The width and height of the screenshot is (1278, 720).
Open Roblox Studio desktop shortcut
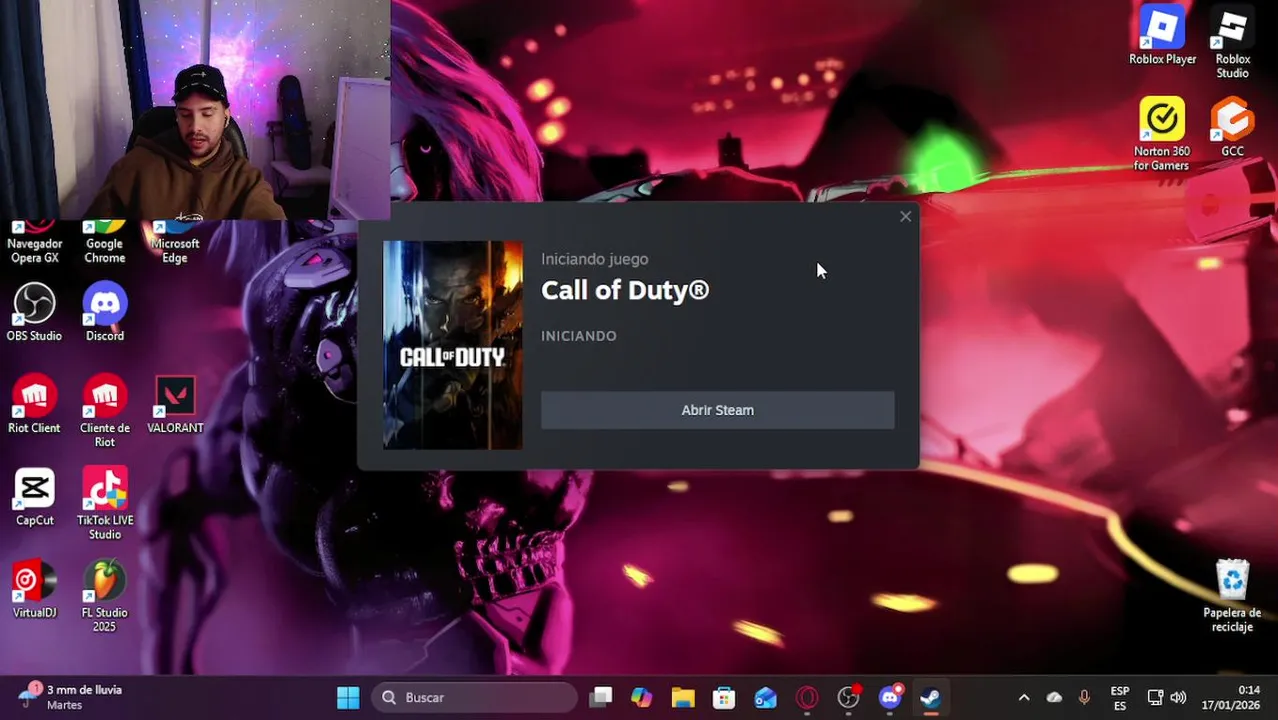[1232, 43]
